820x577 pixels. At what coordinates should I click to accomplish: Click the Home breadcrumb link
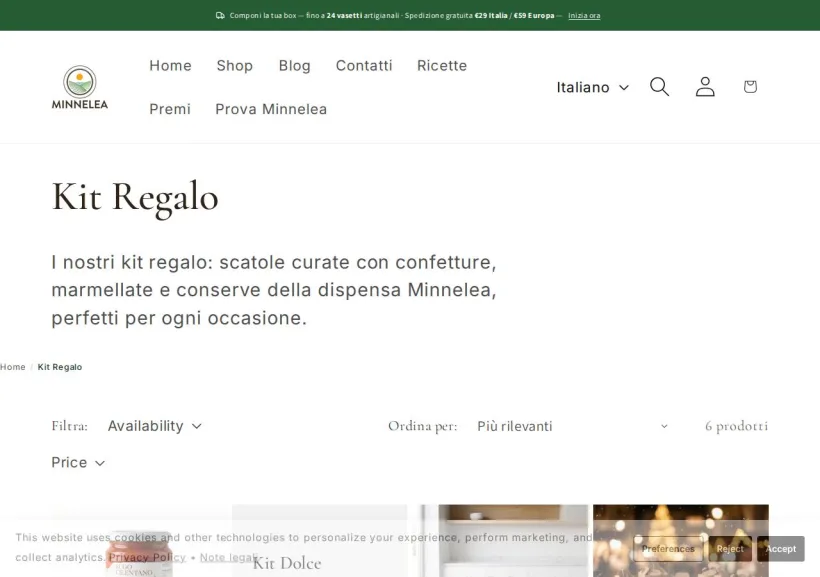pyautogui.click(x=13, y=367)
